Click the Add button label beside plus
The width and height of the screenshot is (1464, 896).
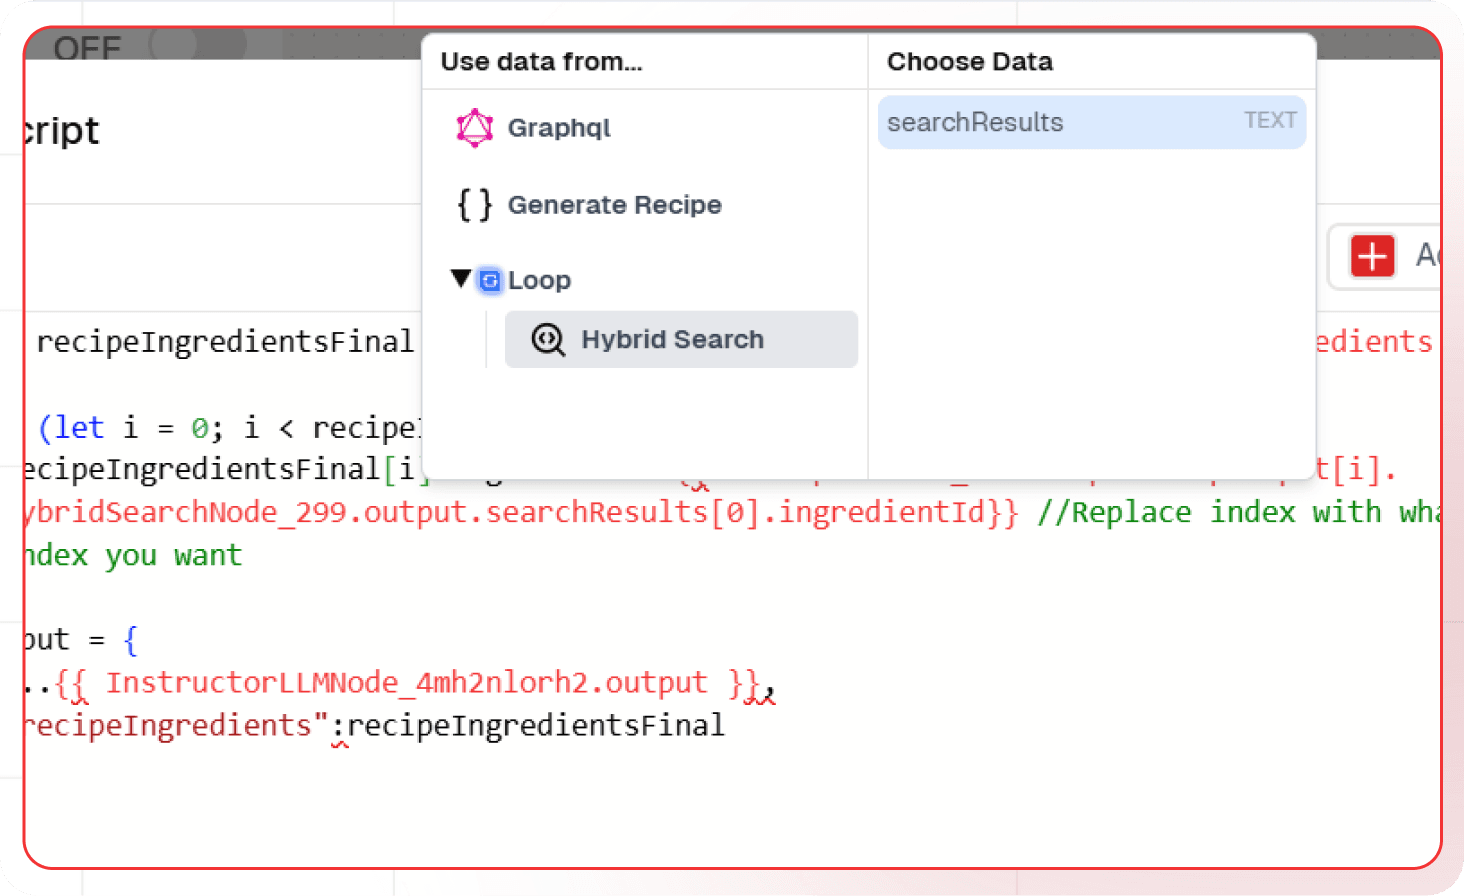(1426, 256)
